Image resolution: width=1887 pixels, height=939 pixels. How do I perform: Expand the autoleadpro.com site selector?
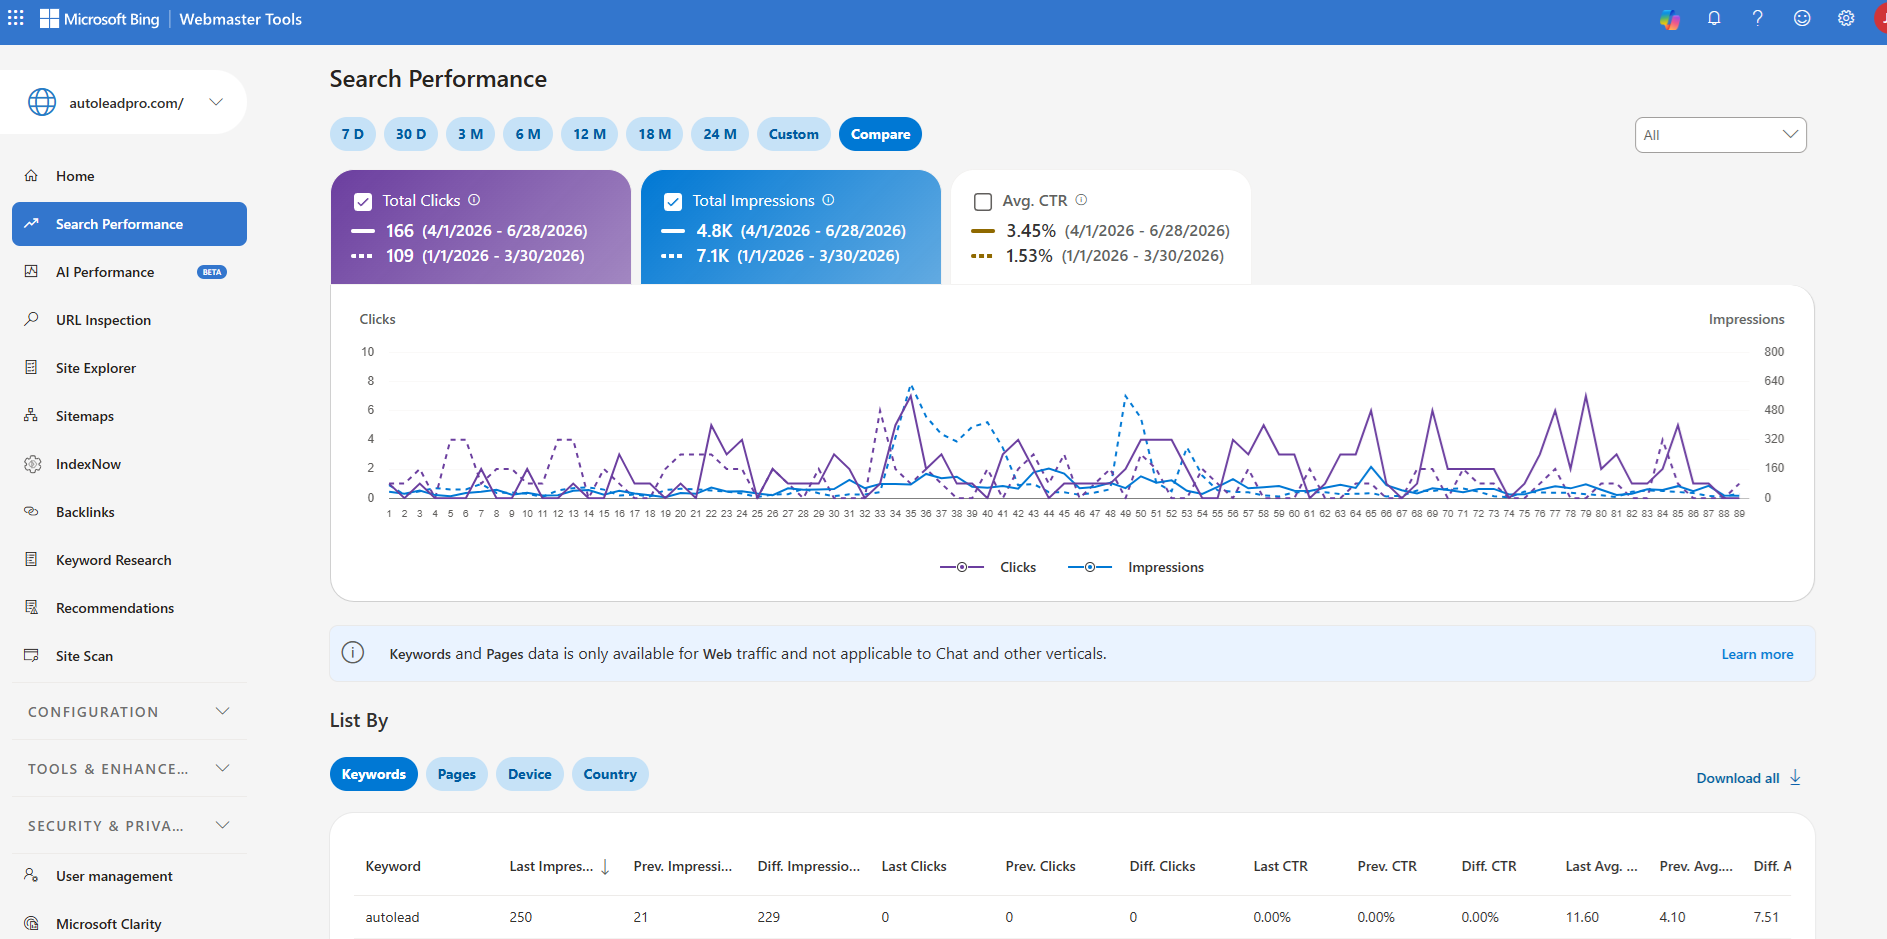[x=216, y=102]
